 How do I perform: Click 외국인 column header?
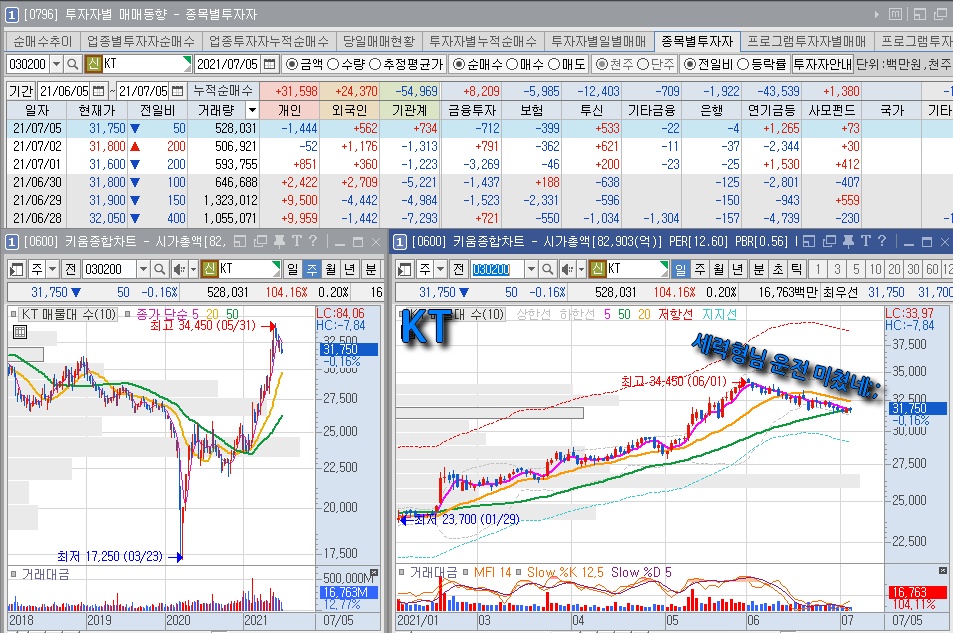[x=349, y=110]
